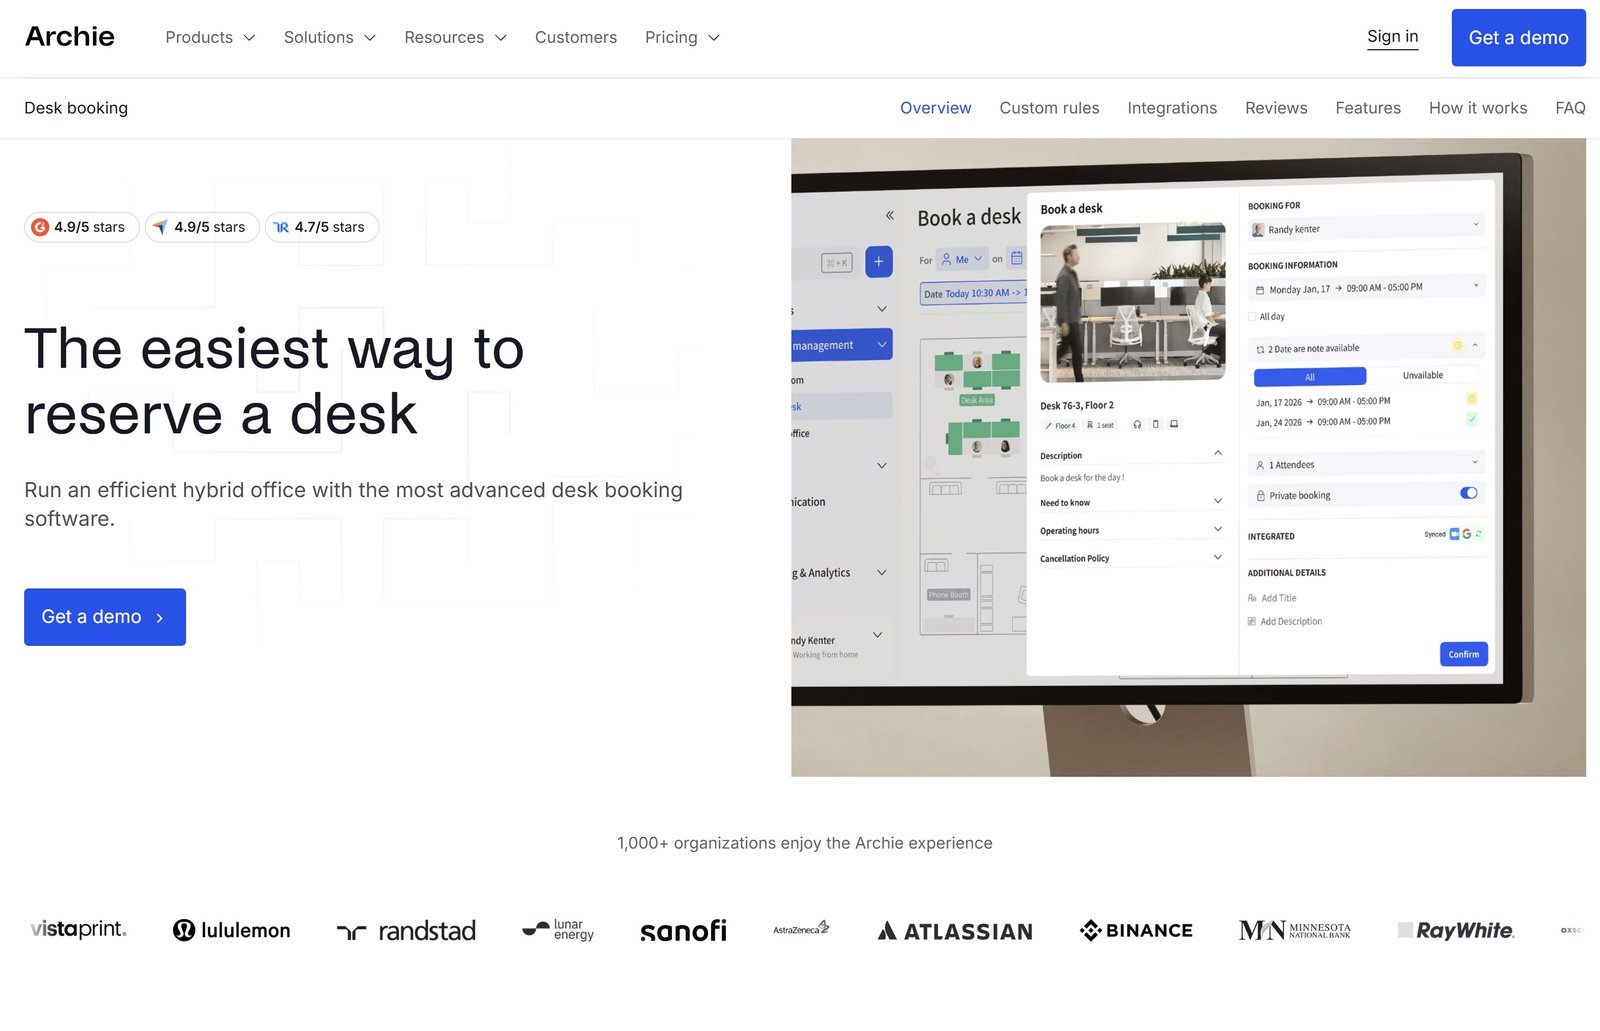Click the desk photo thumbnail in booking panel
This screenshot has height=1031, width=1600.
point(1132,302)
